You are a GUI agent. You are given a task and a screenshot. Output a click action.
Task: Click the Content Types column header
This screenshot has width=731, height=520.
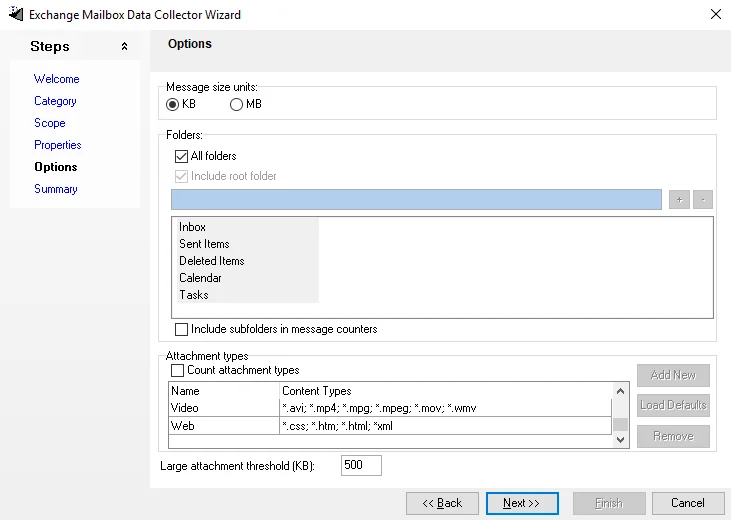(445, 391)
